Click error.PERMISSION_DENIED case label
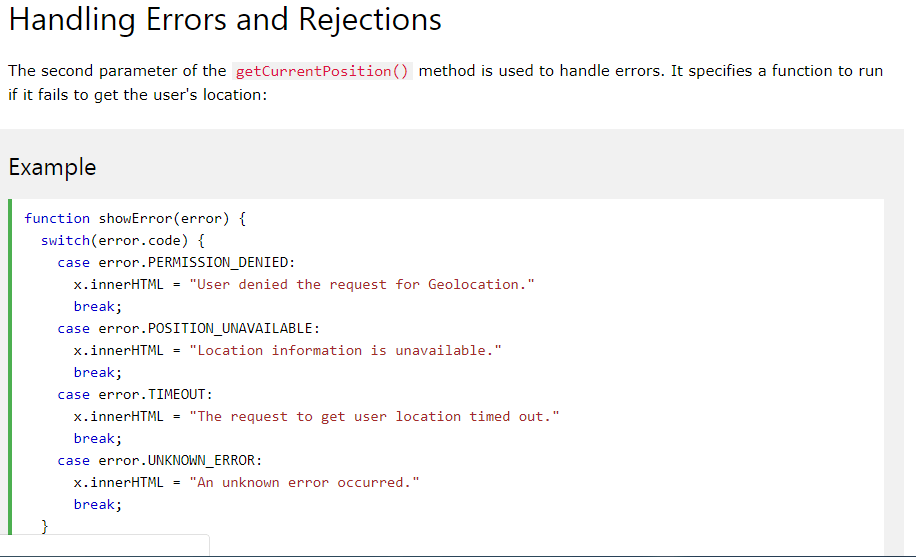Screen dimensions: 916x557 click(x=197, y=263)
